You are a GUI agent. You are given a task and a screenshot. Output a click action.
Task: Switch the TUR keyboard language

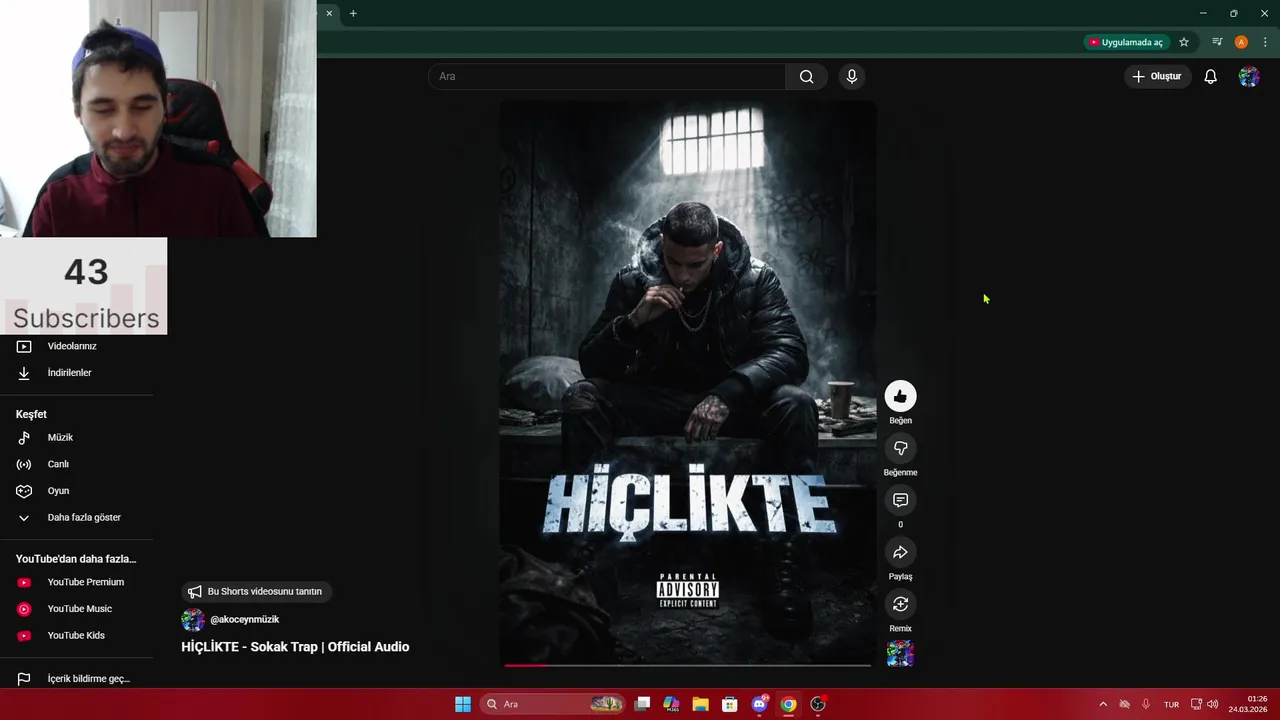1171,704
